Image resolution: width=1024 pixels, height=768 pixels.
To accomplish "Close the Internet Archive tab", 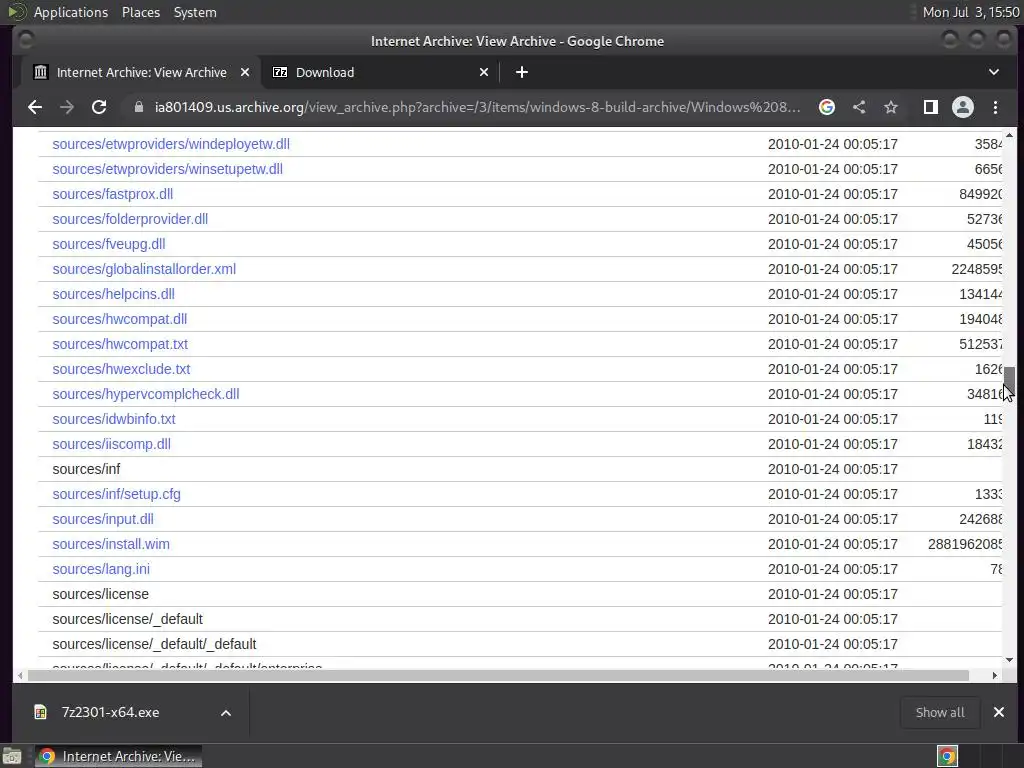I will [x=245, y=72].
